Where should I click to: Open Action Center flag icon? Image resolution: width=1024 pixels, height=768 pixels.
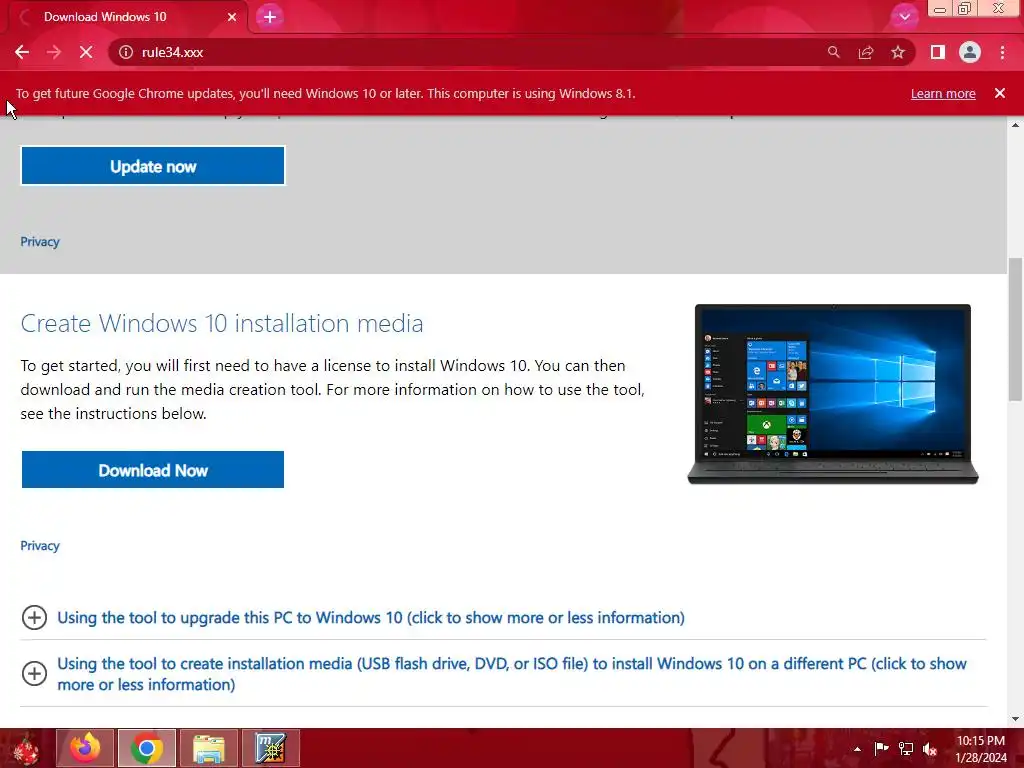click(881, 749)
